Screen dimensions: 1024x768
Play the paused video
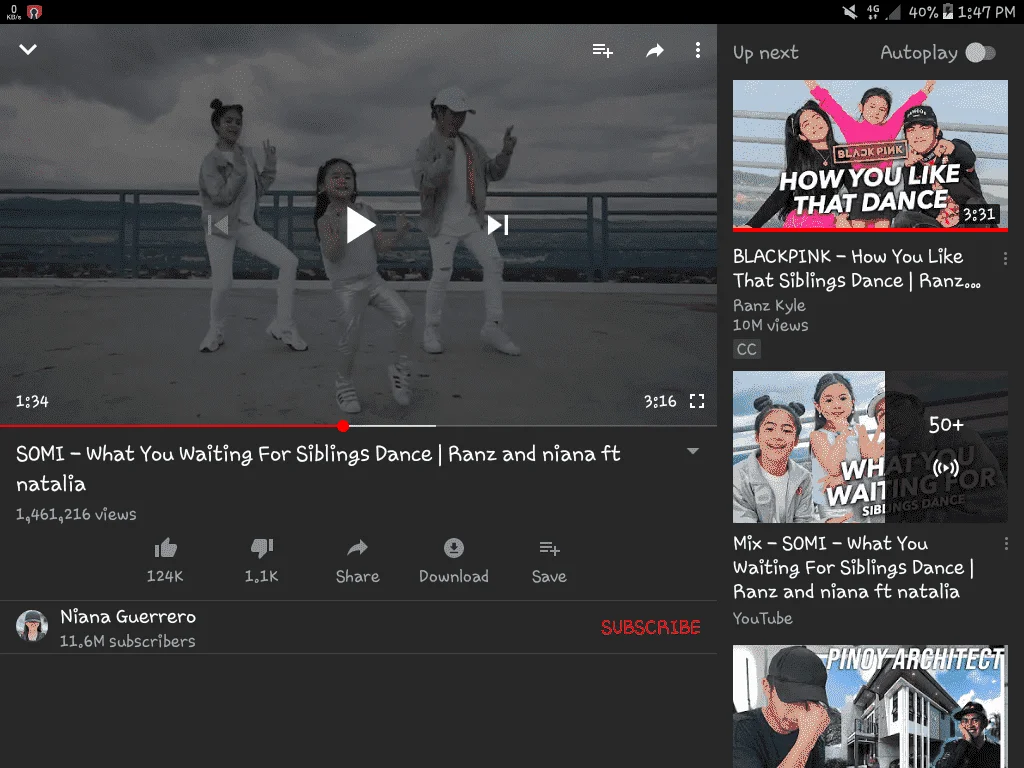(x=360, y=225)
